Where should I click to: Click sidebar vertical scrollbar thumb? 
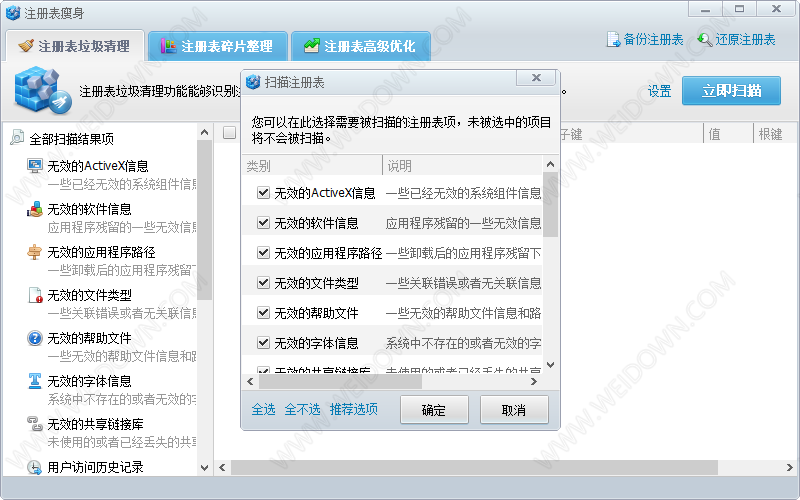click(205, 219)
